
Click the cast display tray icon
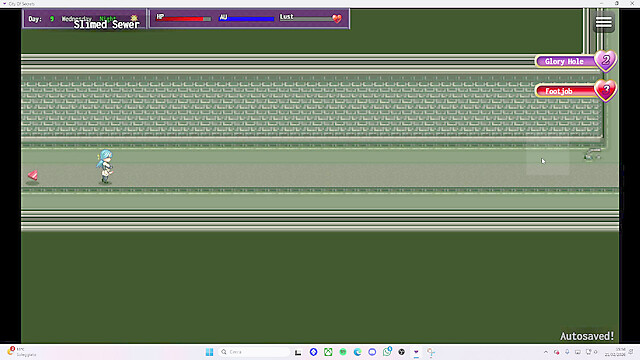[x=578, y=352]
